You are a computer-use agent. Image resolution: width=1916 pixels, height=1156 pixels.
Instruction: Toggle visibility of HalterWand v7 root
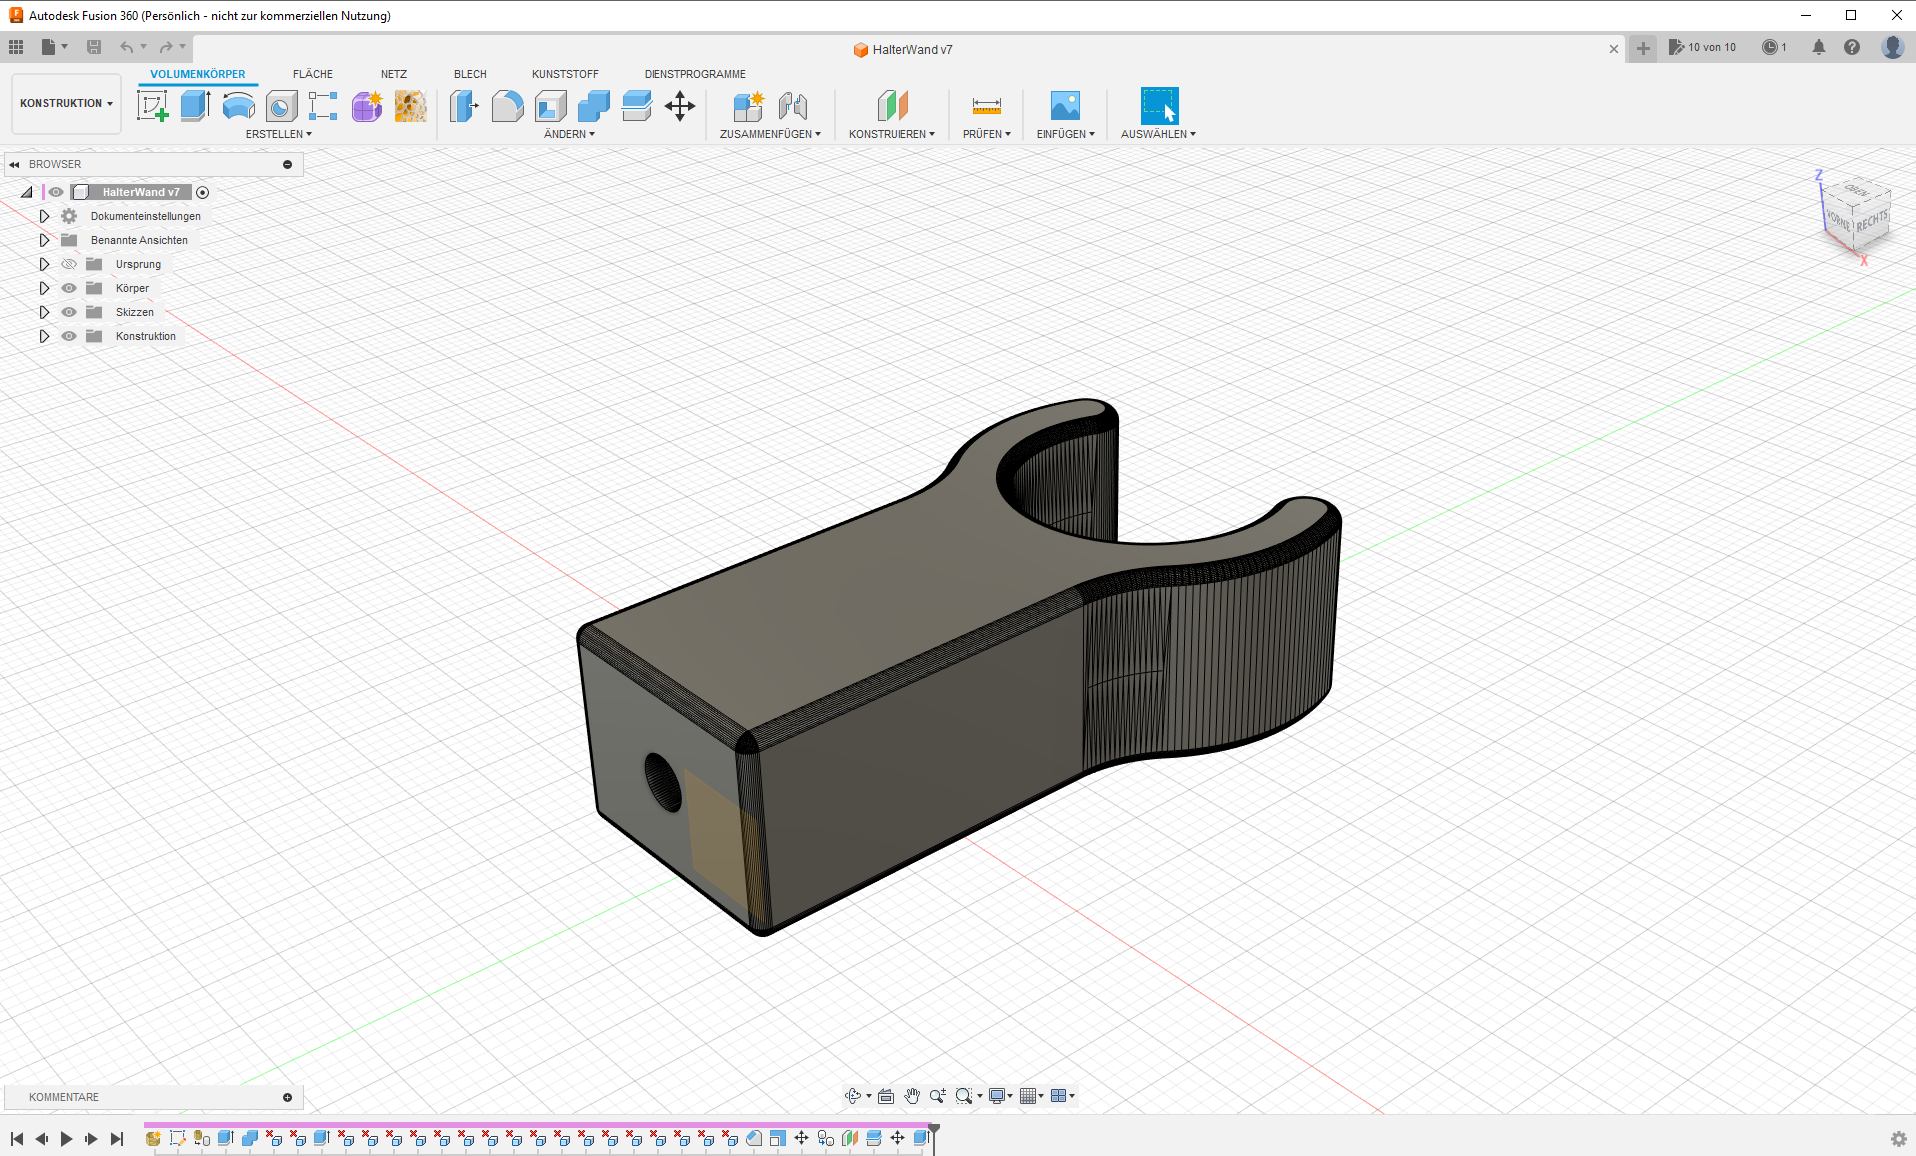tap(56, 192)
